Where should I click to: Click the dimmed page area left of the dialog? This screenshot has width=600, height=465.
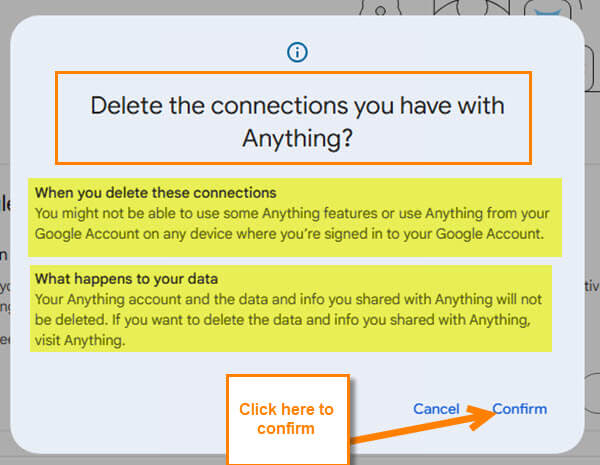point(5,300)
